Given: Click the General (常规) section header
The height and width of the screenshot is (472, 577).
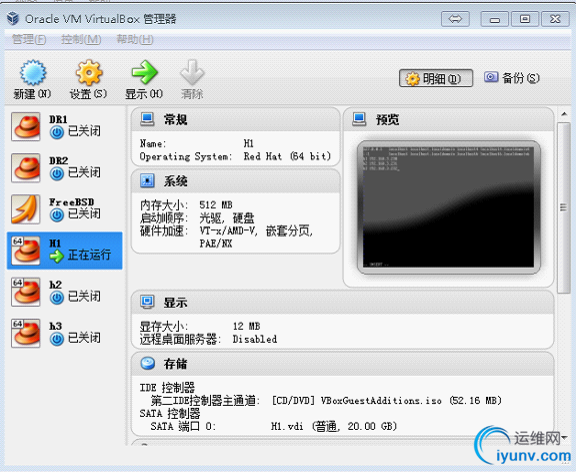Looking at the screenshot, I should 236,120.
